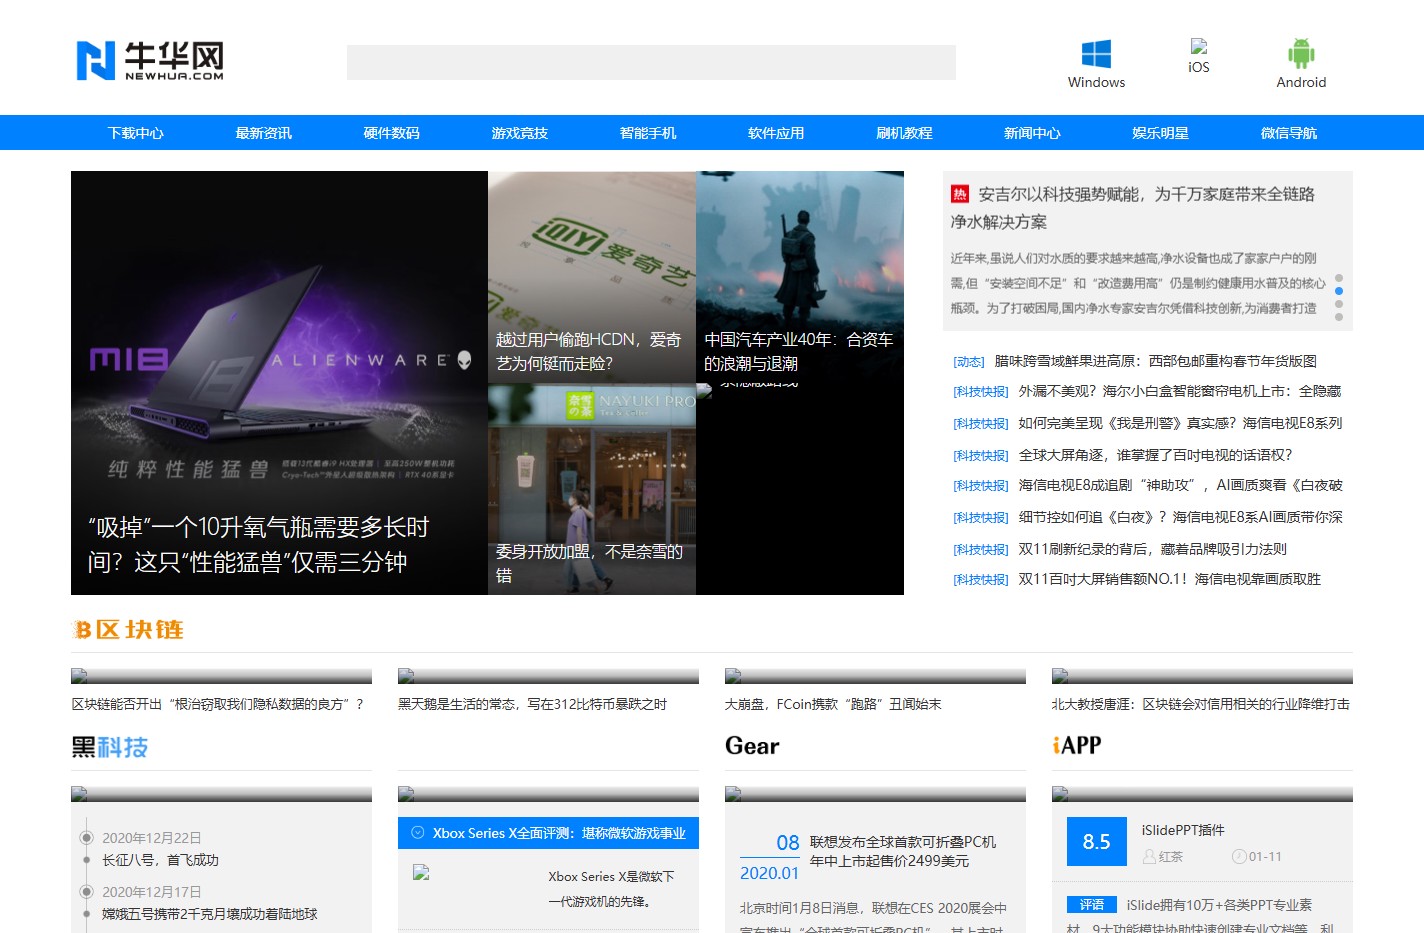
Task: Select the top carousel dot
Action: pos(1339,278)
